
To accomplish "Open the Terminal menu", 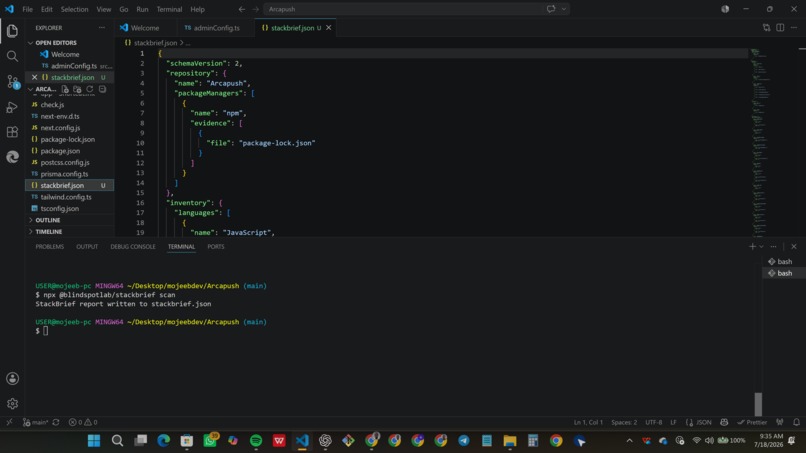I will [169, 9].
